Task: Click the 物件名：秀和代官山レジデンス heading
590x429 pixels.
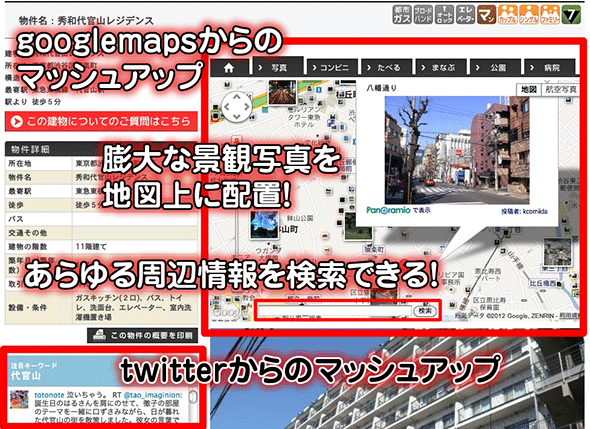Action: (x=86, y=20)
